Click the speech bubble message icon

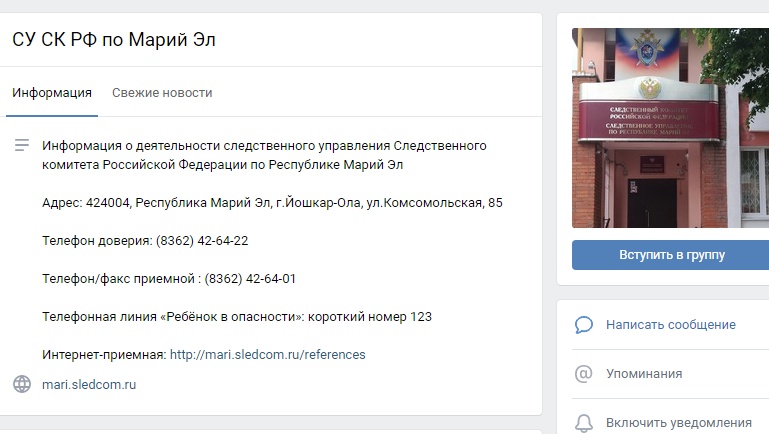[x=584, y=325]
